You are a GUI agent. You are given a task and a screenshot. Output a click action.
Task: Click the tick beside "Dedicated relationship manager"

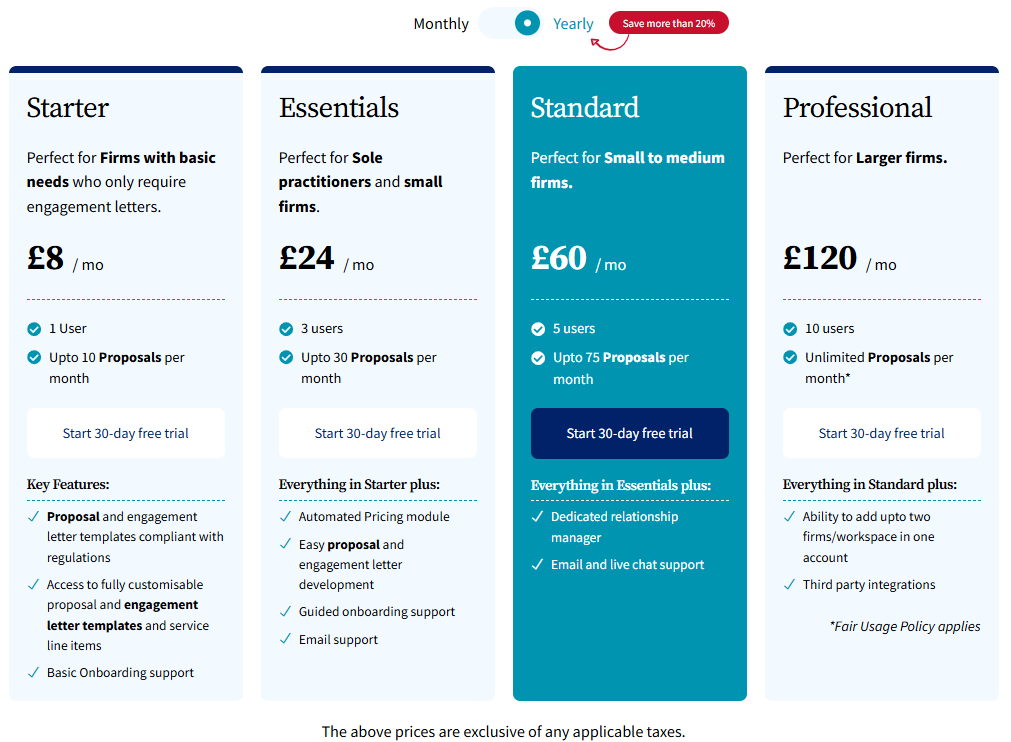(x=538, y=517)
